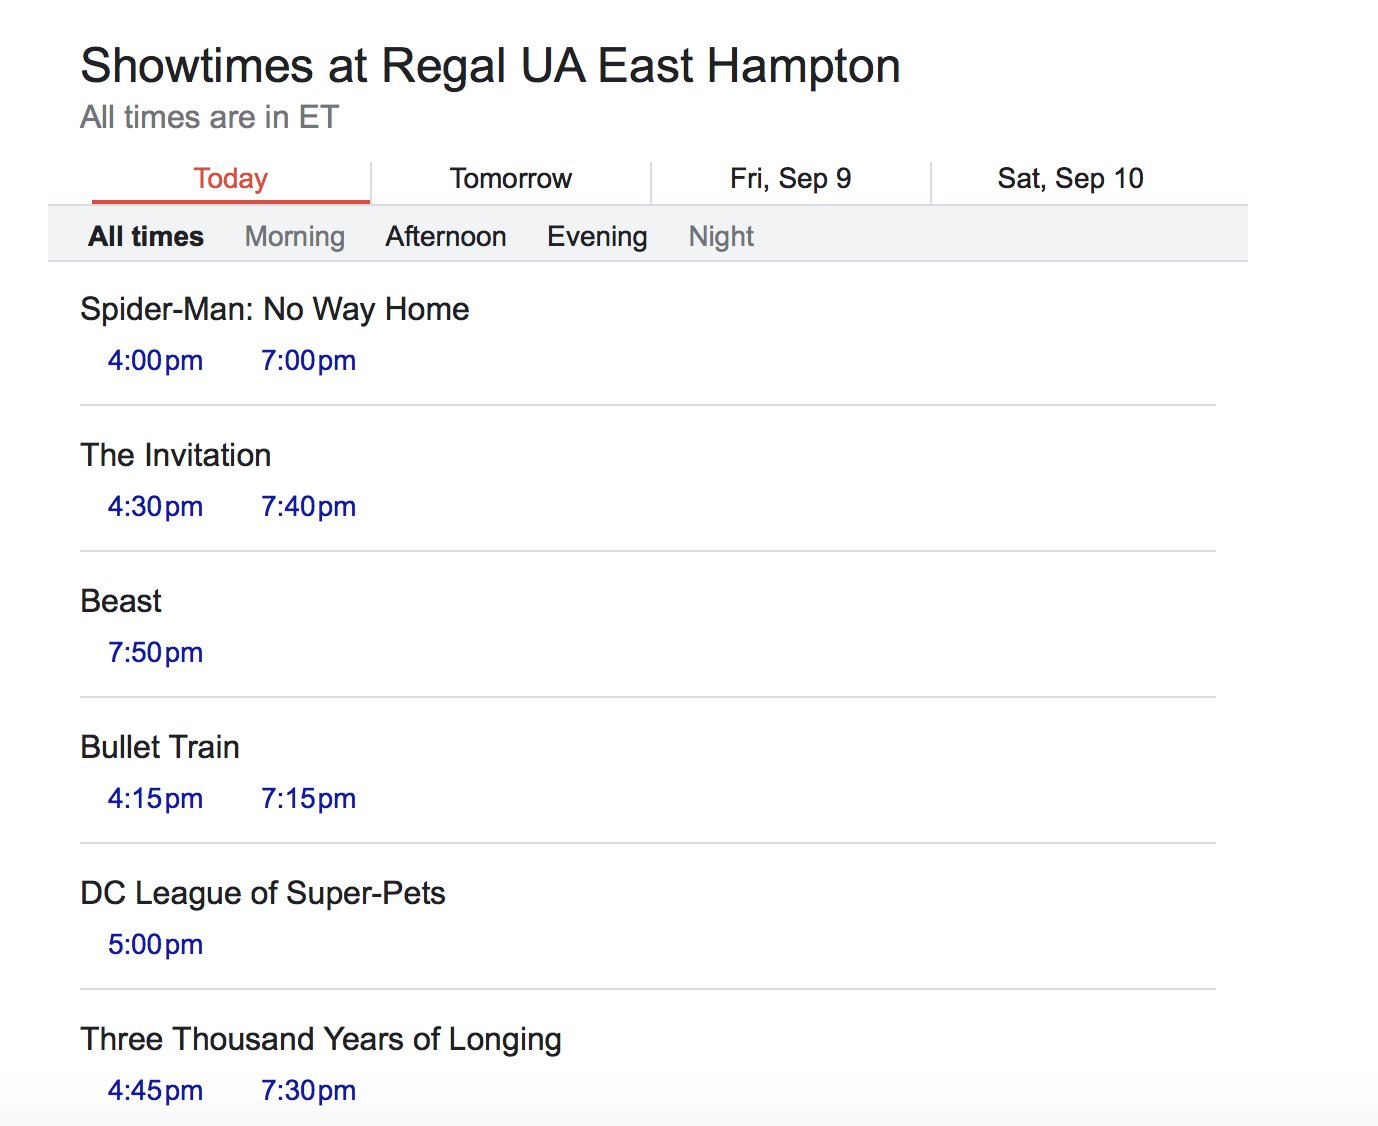
Task: Filter showtimes by Afternoon
Action: (446, 237)
